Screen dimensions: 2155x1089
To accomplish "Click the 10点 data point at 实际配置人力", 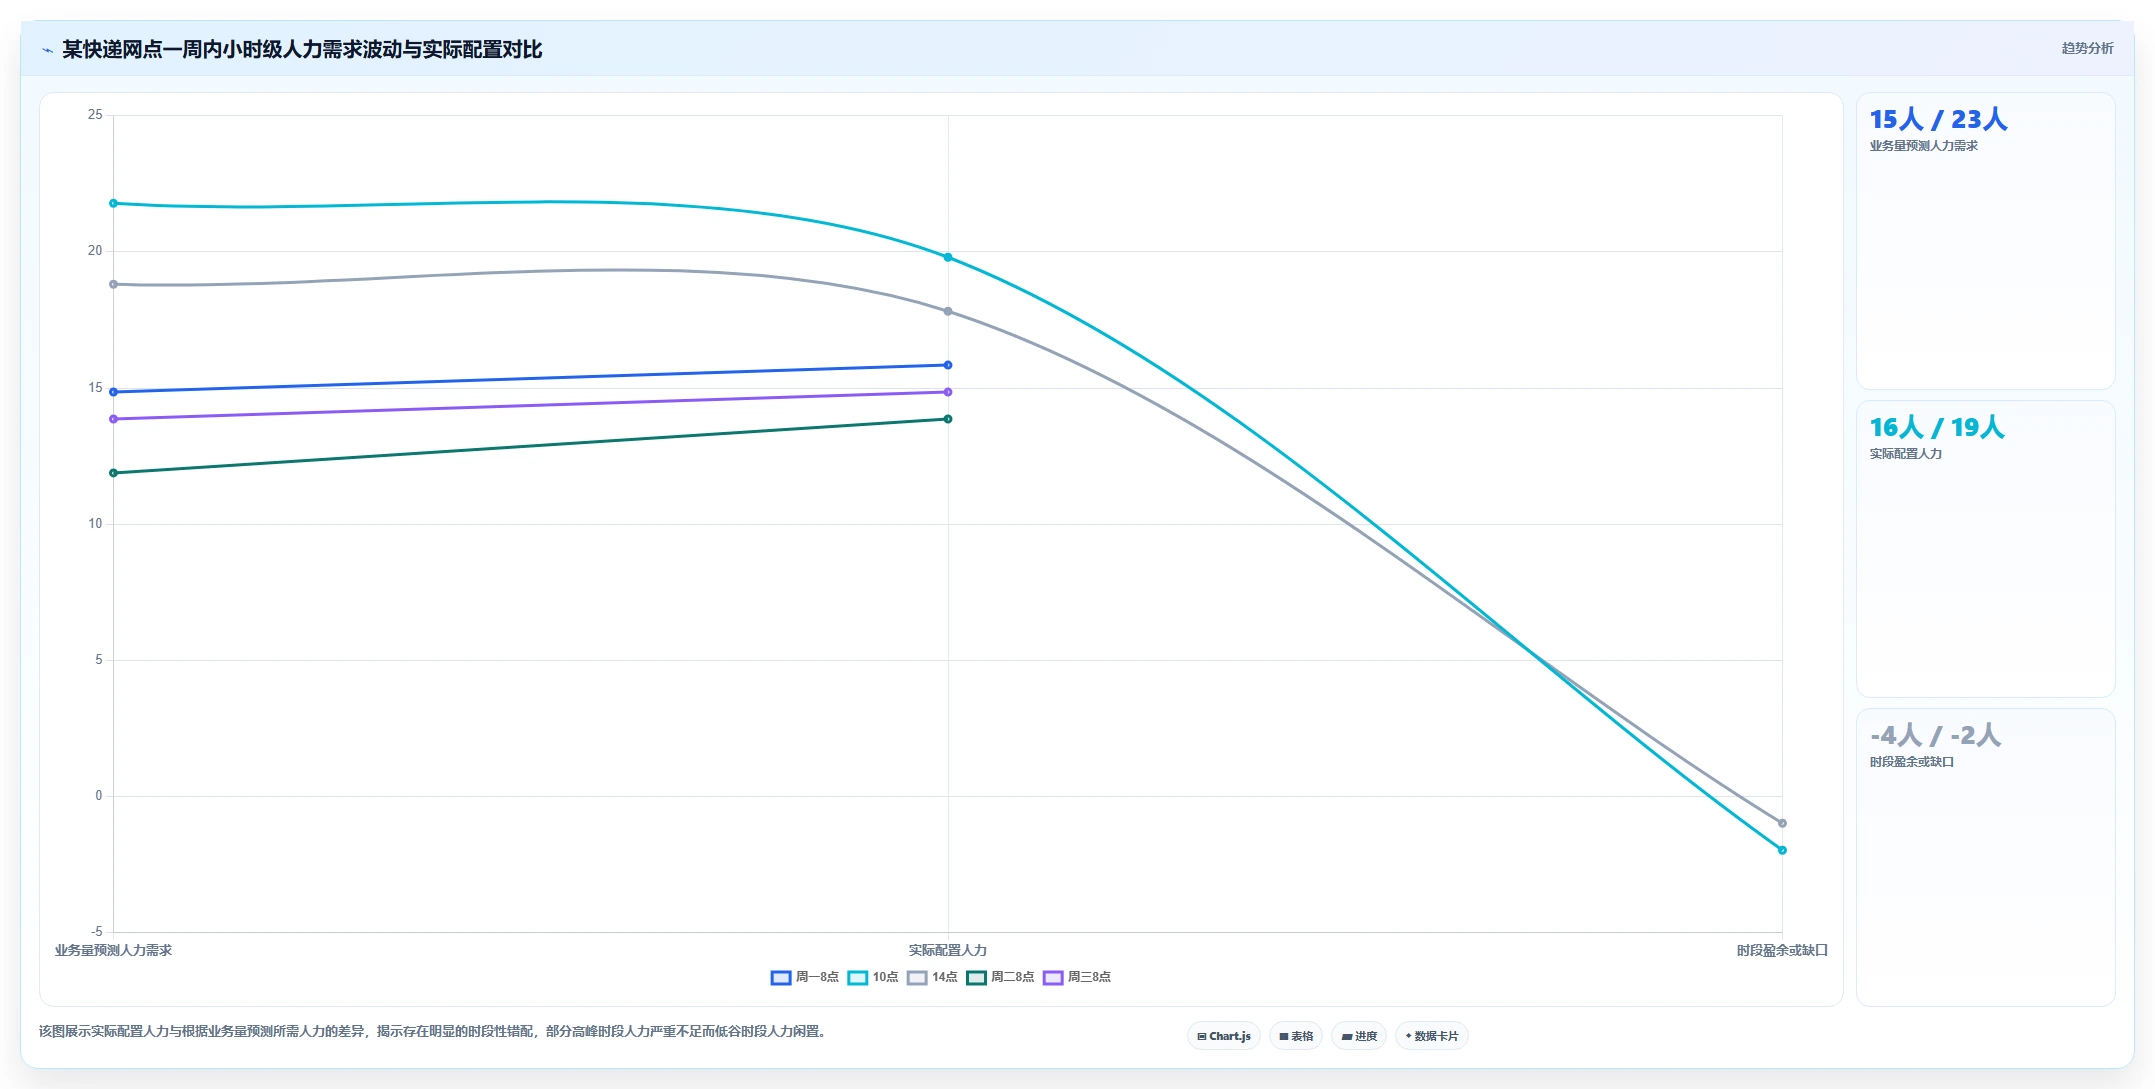I will (948, 257).
